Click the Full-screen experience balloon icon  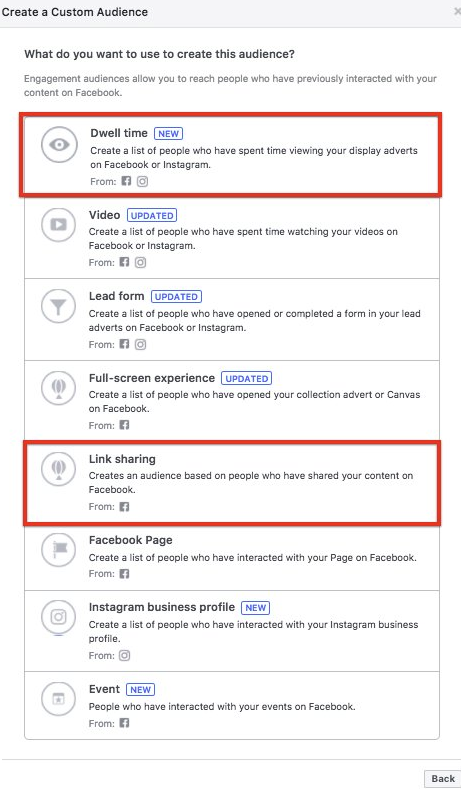(x=58, y=387)
